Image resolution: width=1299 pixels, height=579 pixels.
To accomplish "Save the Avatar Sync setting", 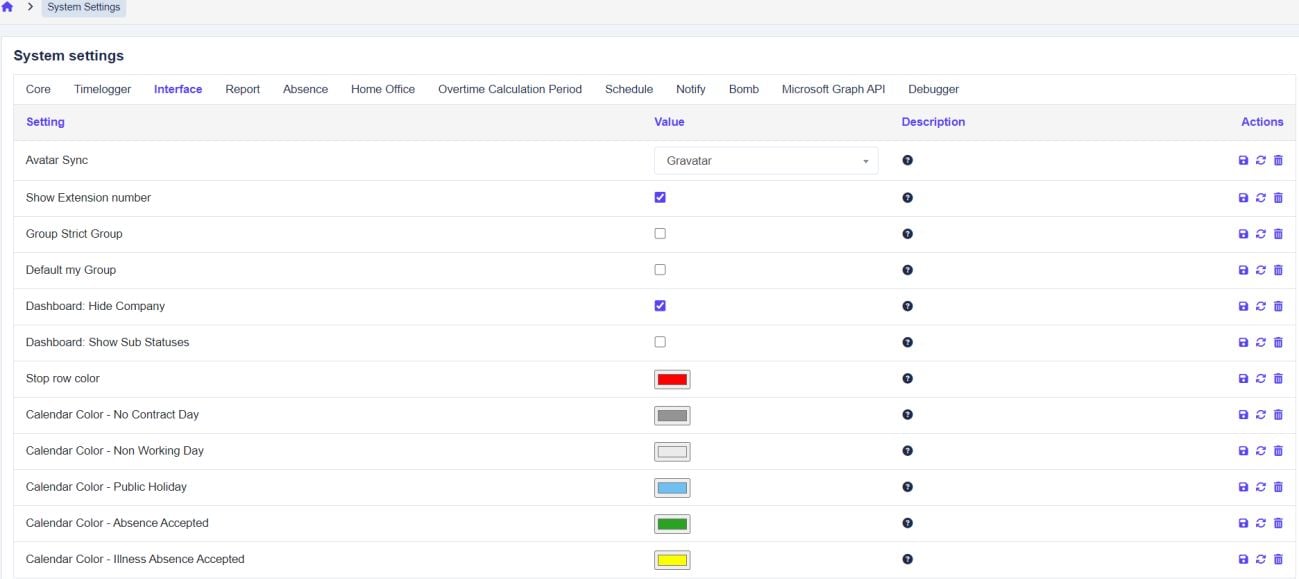I will pyautogui.click(x=1243, y=161).
